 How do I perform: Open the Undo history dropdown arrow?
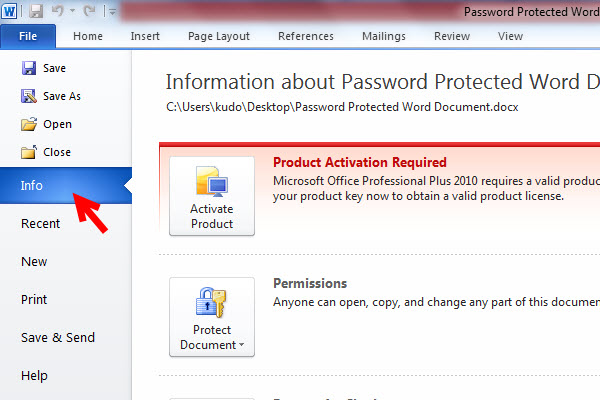click(72, 12)
